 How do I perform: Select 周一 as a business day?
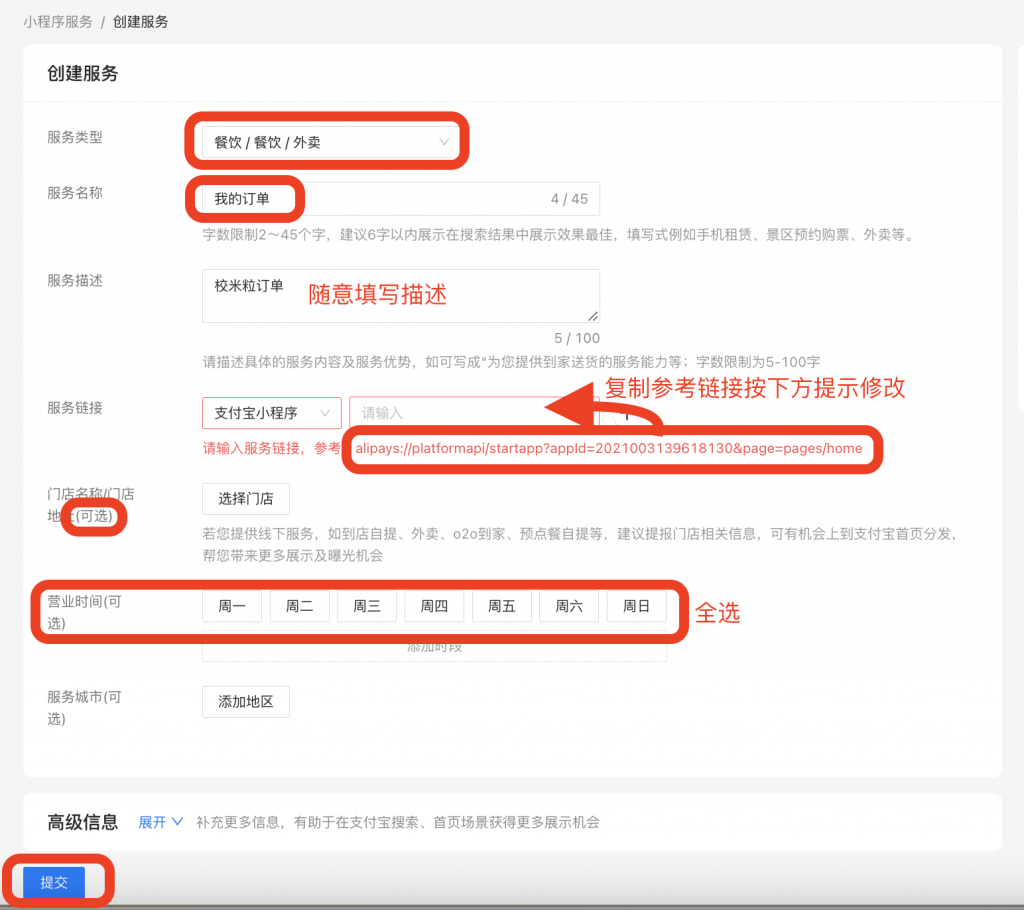coord(231,606)
